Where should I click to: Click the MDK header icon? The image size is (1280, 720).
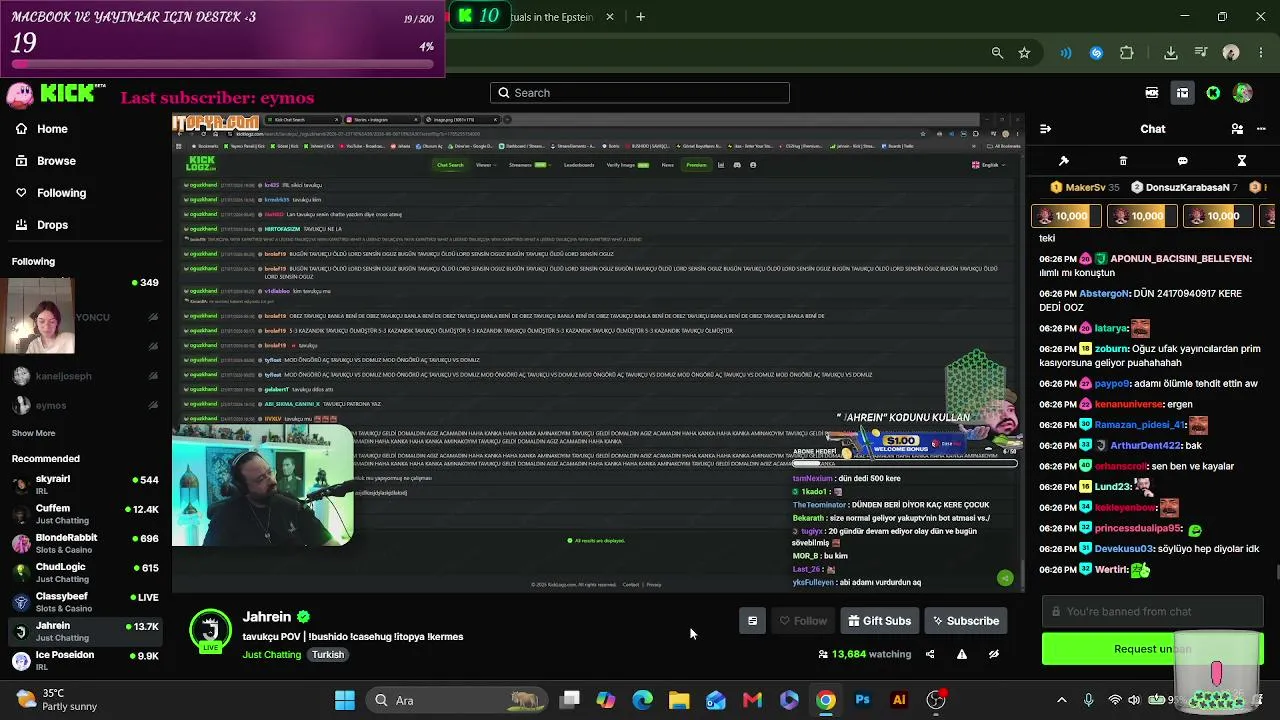(1152, 93)
